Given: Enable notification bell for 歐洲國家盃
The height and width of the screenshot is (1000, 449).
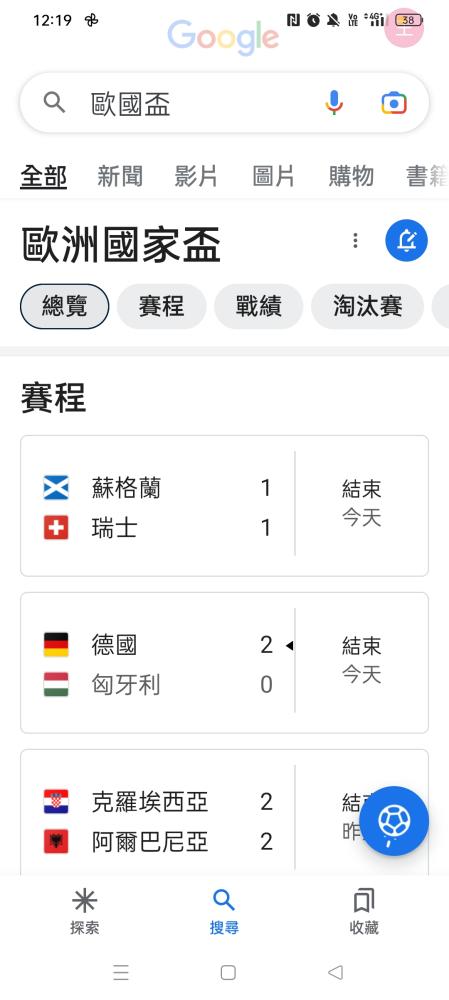Looking at the screenshot, I should (406, 240).
